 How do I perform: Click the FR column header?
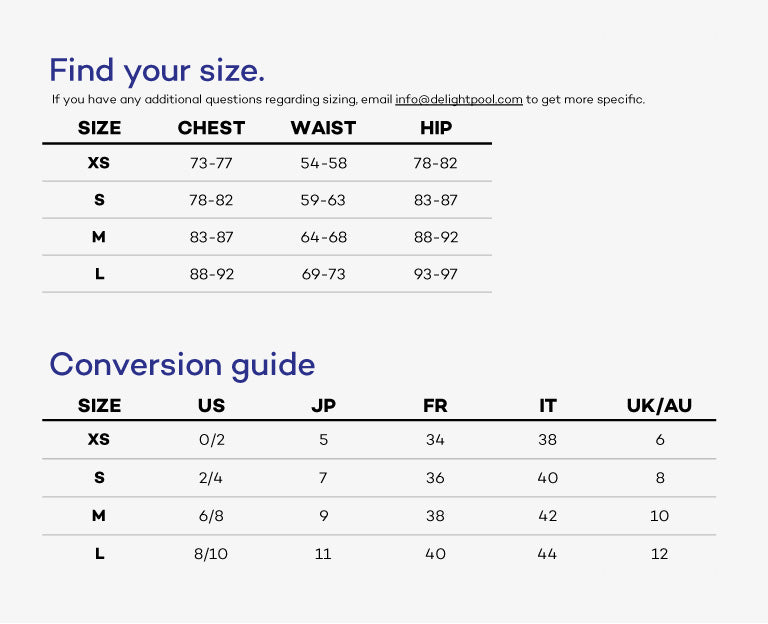point(435,406)
